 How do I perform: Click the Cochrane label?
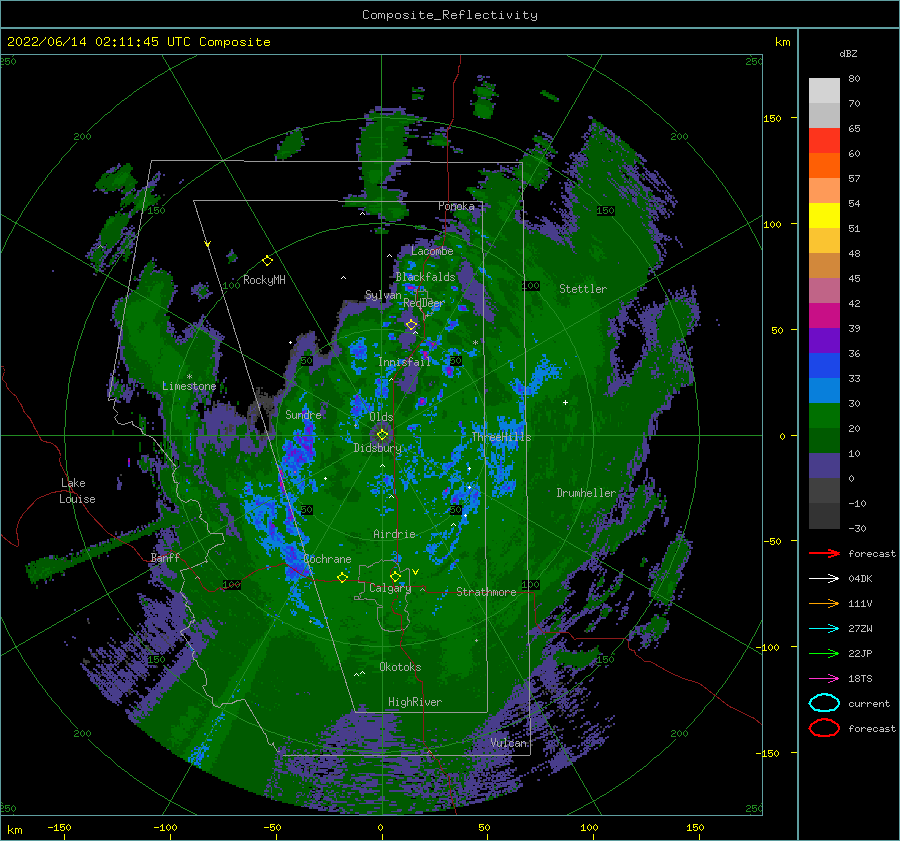(327, 559)
